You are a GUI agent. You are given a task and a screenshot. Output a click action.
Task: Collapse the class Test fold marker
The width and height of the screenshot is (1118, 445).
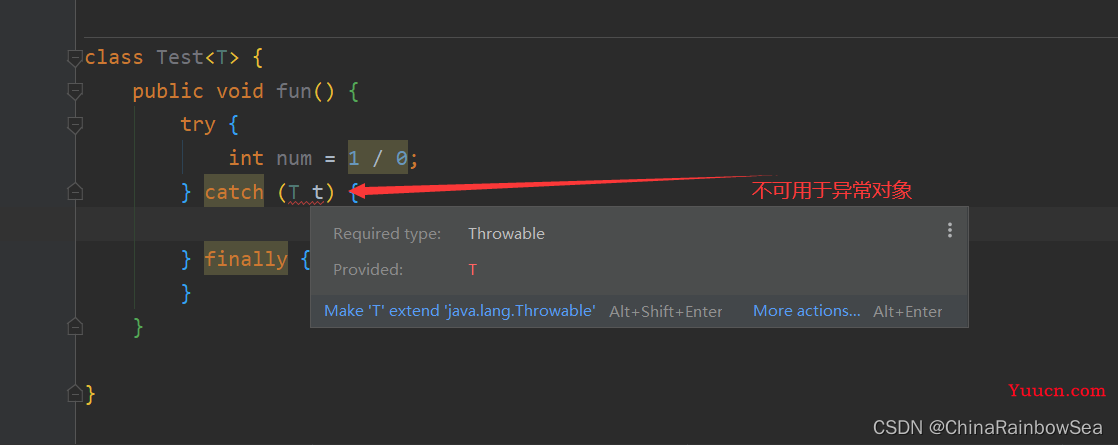point(75,58)
